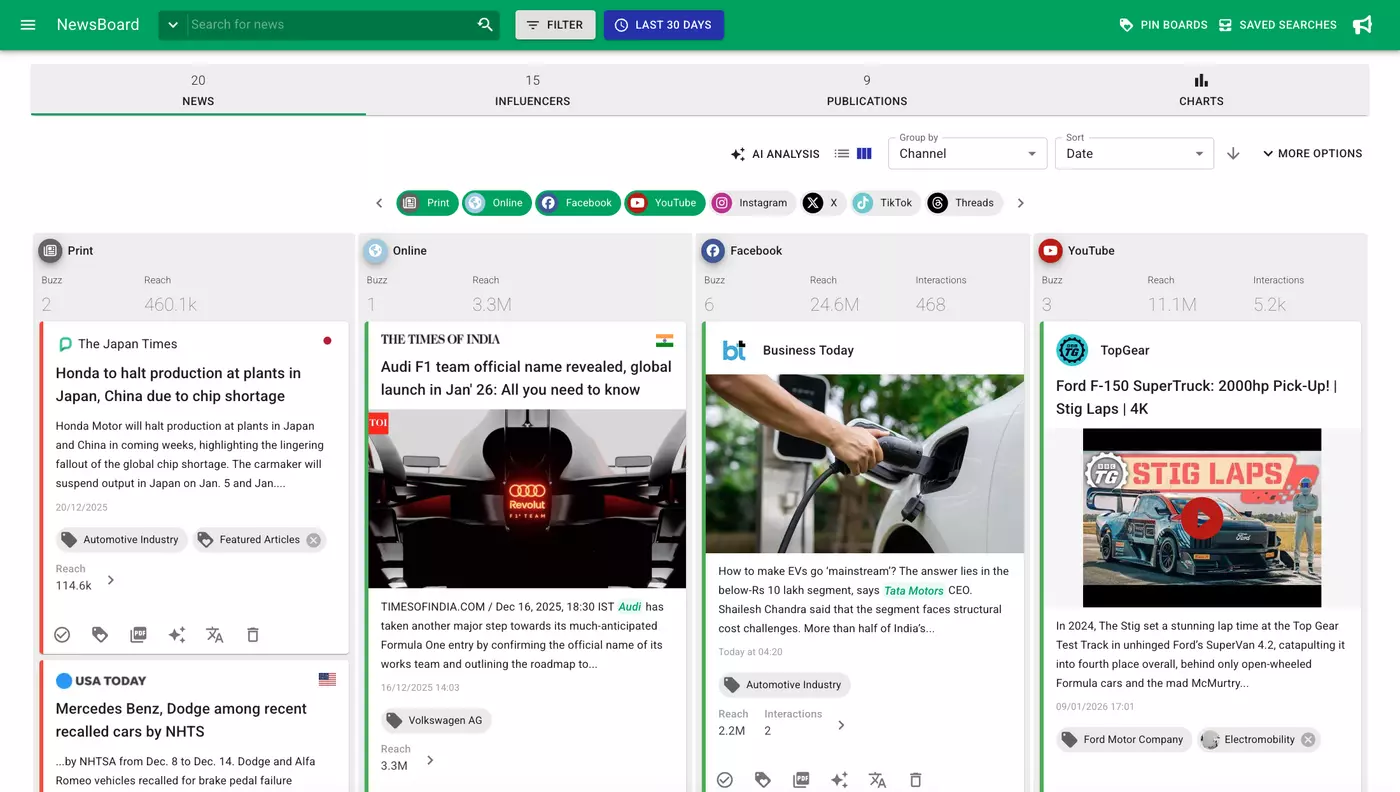The height and width of the screenshot is (792, 1400).
Task: Mark Honda article as checked
Action: coord(62,635)
